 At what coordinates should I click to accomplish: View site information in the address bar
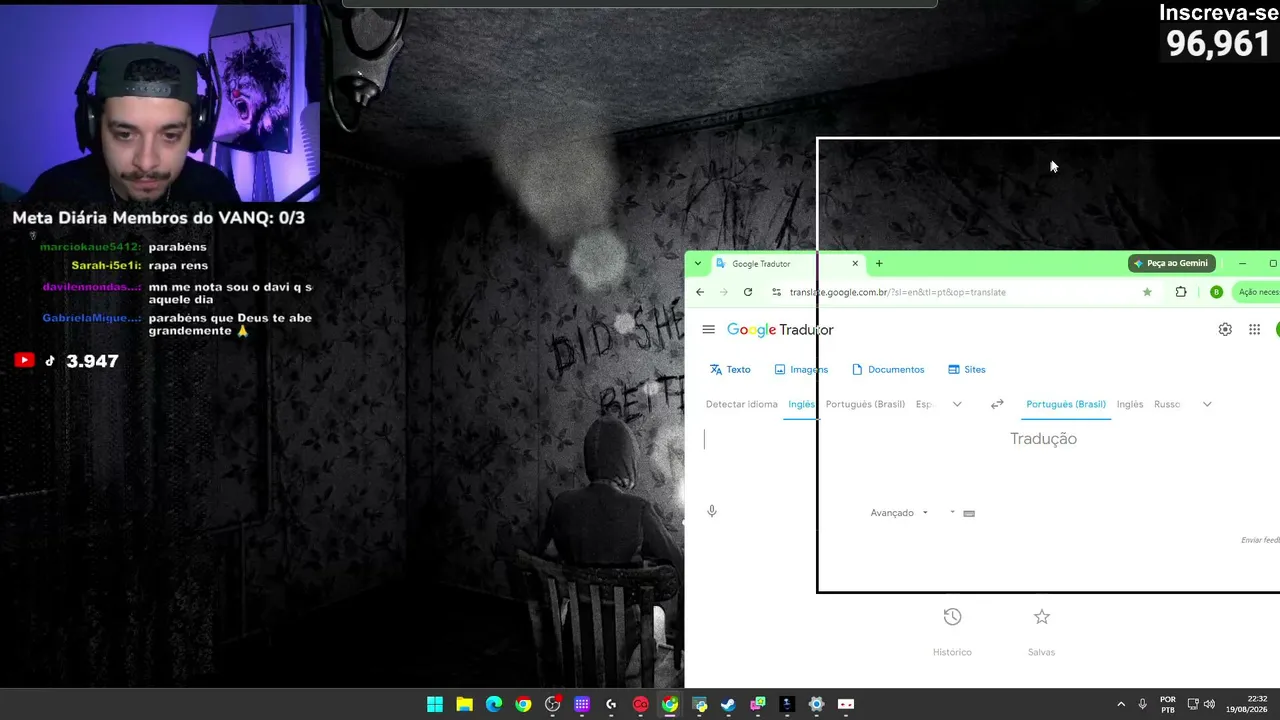pyautogui.click(x=776, y=292)
